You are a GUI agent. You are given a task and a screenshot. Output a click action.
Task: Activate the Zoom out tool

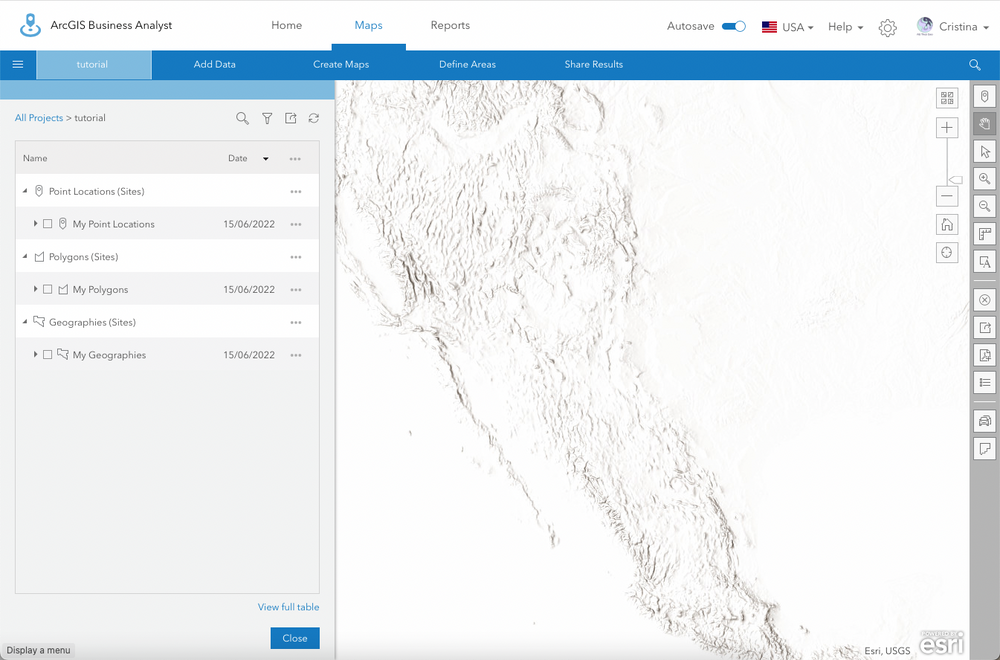(x=984, y=207)
